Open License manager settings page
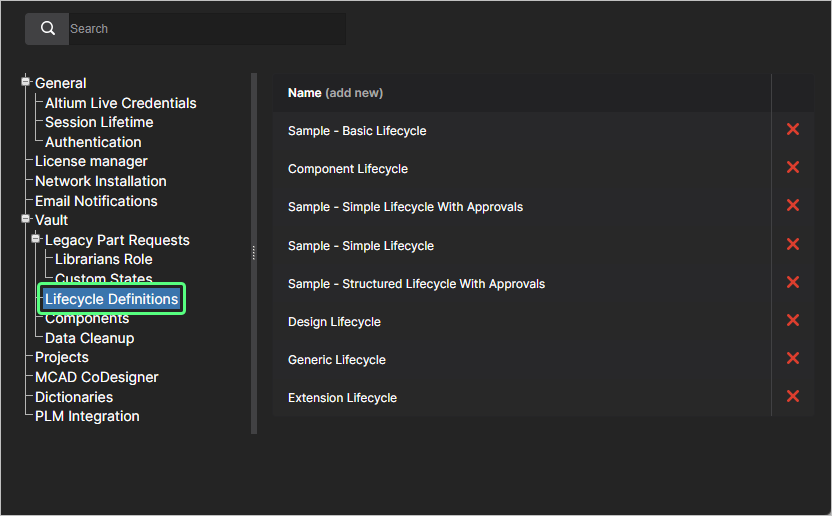Image resolution: width=832 pixels, height=516 pixels. click(x=91, y=161)
